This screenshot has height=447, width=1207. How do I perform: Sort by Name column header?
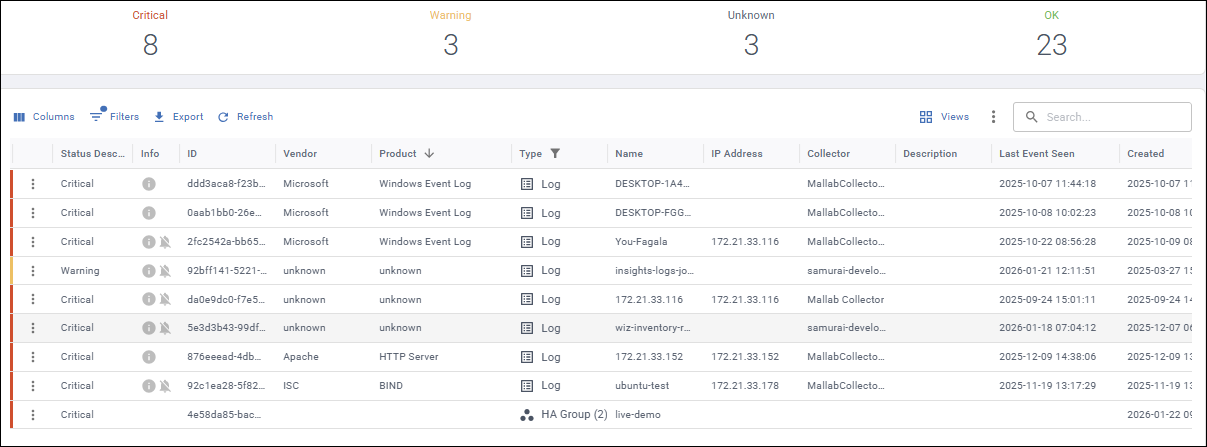pyautogui.click(x=629, y=154)
